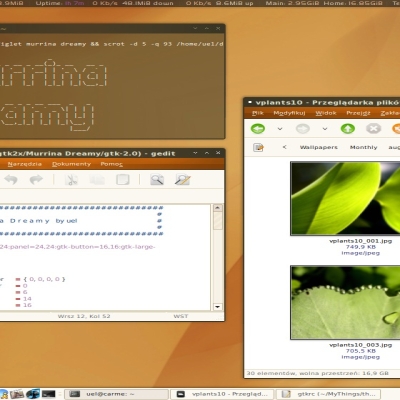This screenshot has height=400, width=400.
Task: Click the terminal window up-chevron title button
Action: pyautogui.click(x=207, y=29)
